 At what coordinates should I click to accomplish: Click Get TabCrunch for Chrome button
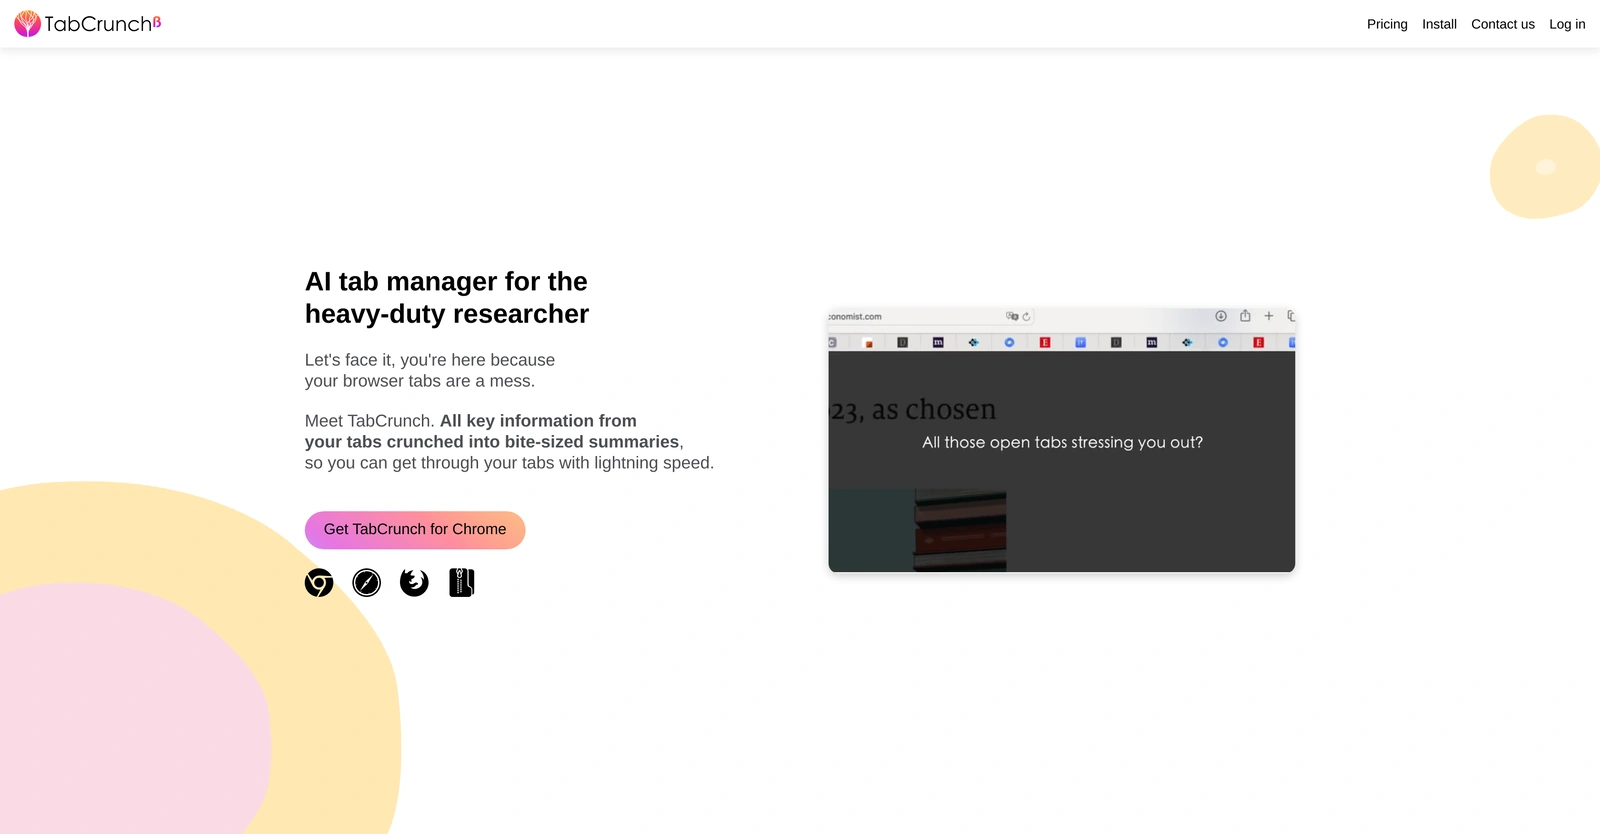coord(415,530)
